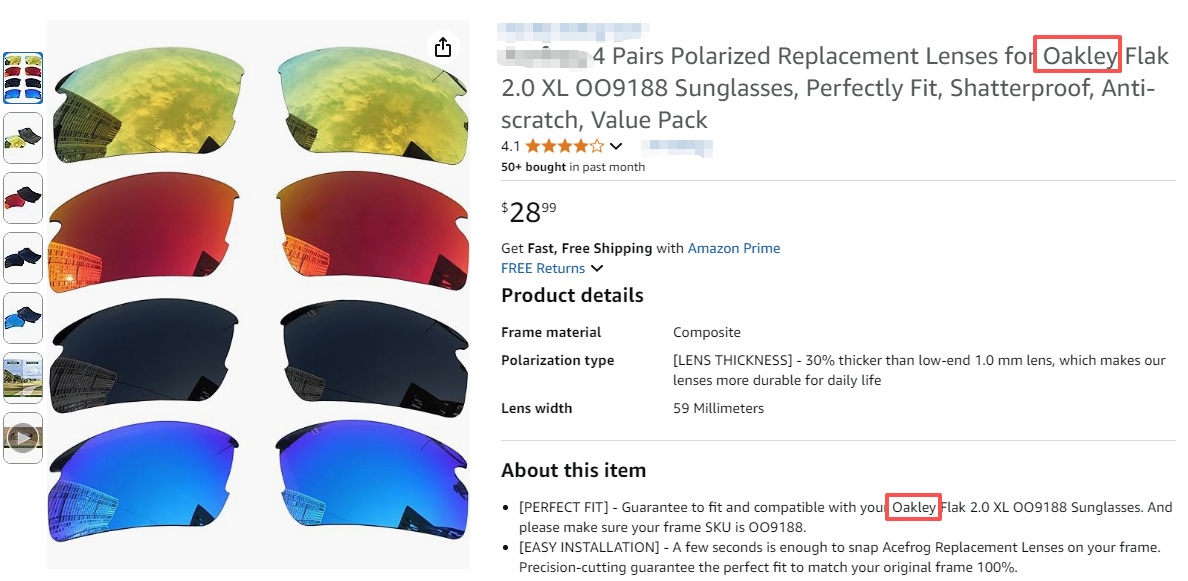This screenshot has height=581, width=1188.
Task: Select the four-color lens pack thumbnail
Action: point(23,77)
